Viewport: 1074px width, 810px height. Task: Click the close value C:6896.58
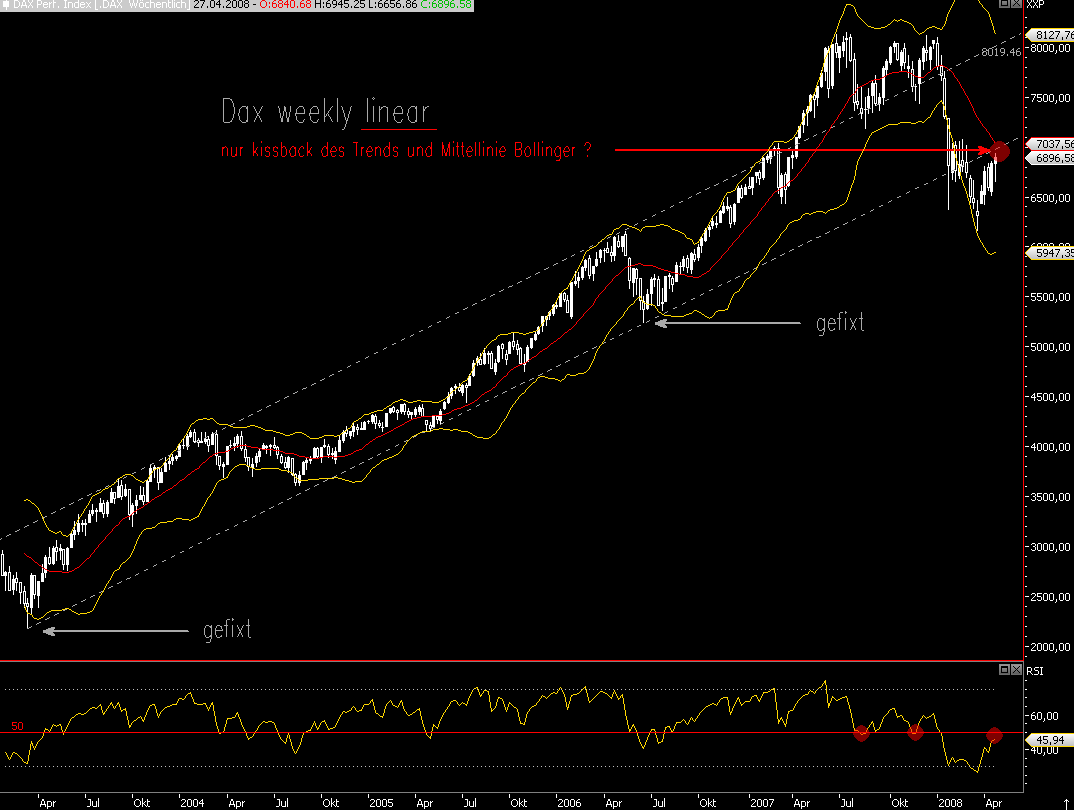pyautogui.click(x=446, y=5)
